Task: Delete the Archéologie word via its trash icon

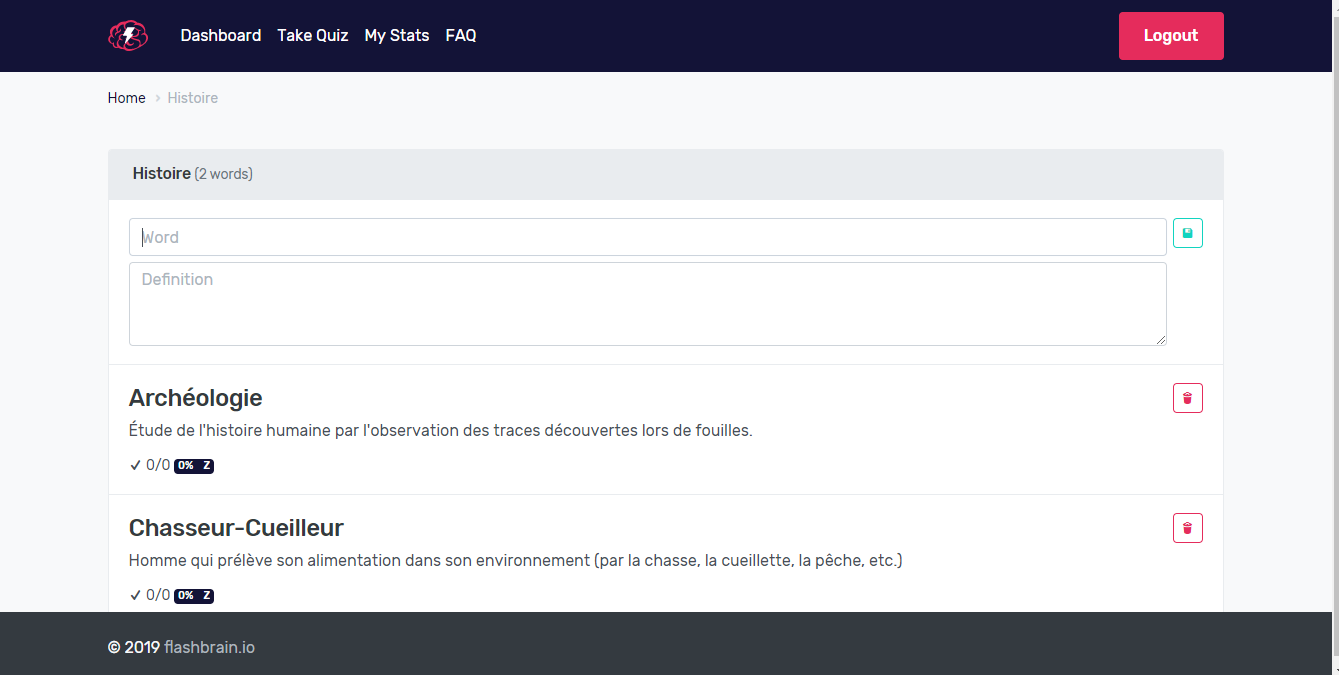Action: (1187, 398)
